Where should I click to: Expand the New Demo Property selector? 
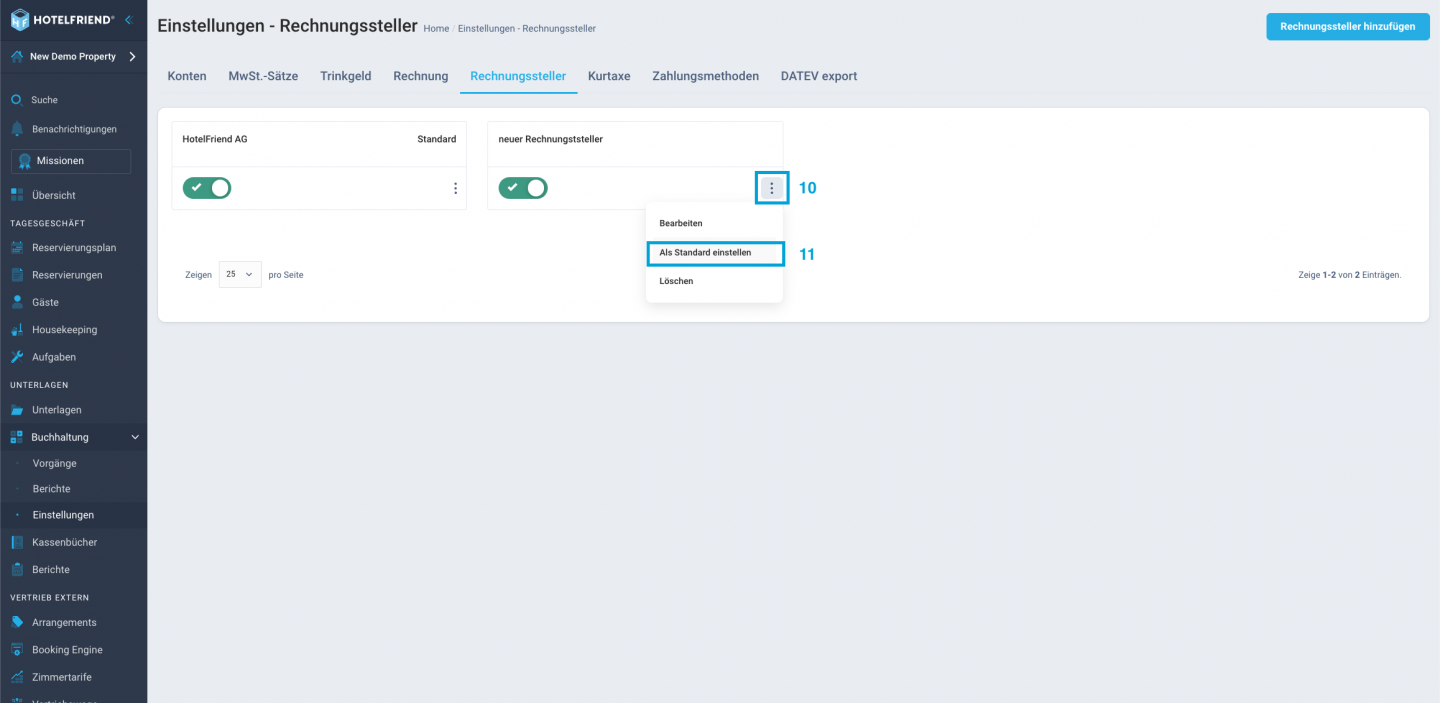pyautogui.click(x=132, y=57)
